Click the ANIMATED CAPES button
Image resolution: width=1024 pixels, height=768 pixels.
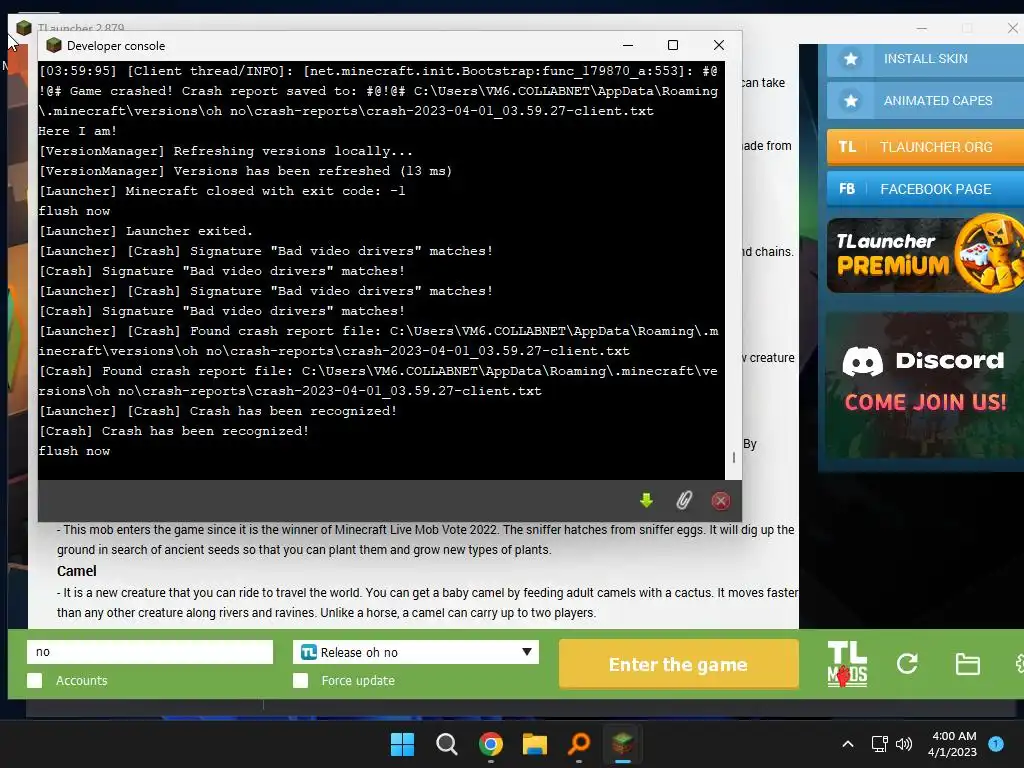925,101
